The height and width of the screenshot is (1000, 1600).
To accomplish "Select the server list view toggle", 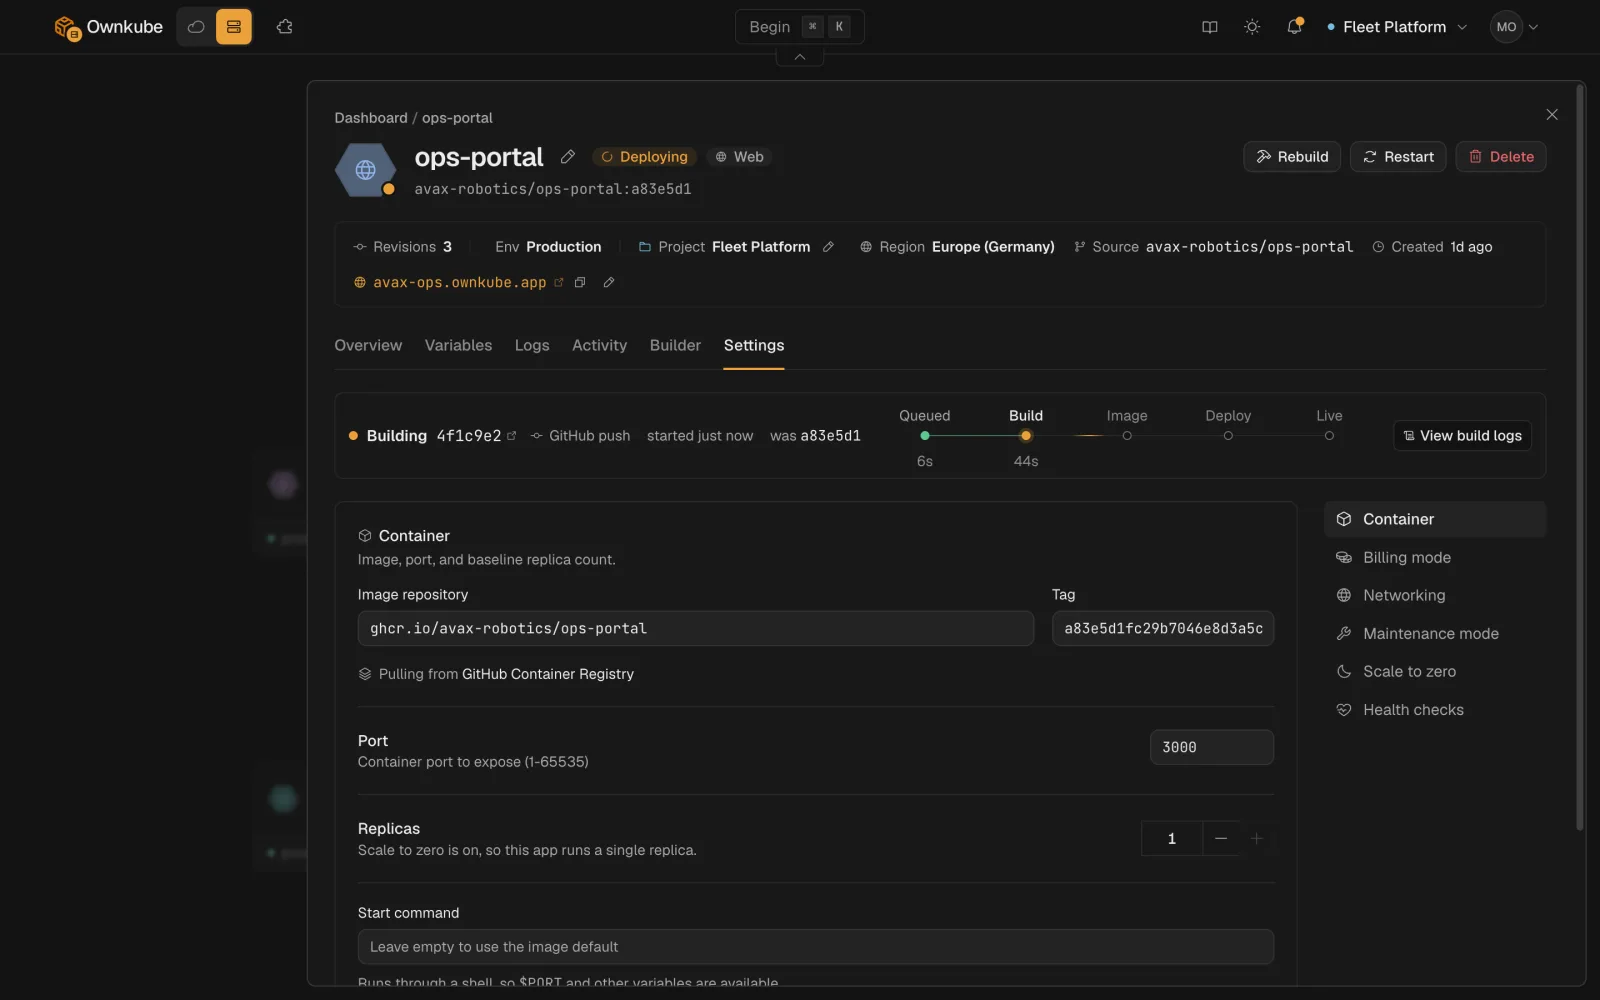I will pyautogui.click(x=234, y=27).
